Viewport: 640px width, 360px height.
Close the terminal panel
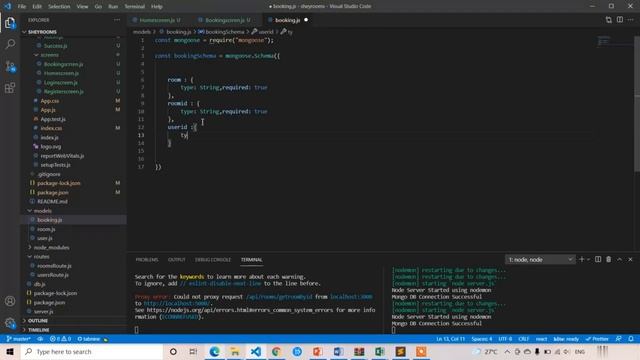point(630,260)
